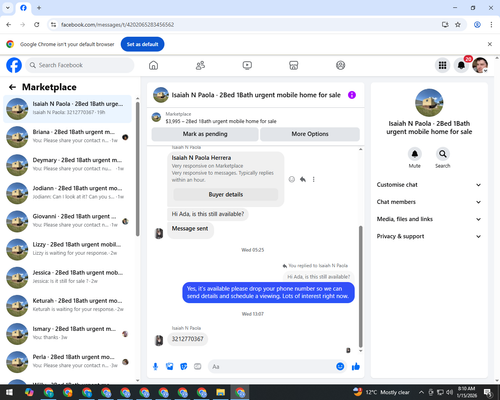
Task: Select the Isaiah N Paola conversation
Action: [x=67, y=109]
